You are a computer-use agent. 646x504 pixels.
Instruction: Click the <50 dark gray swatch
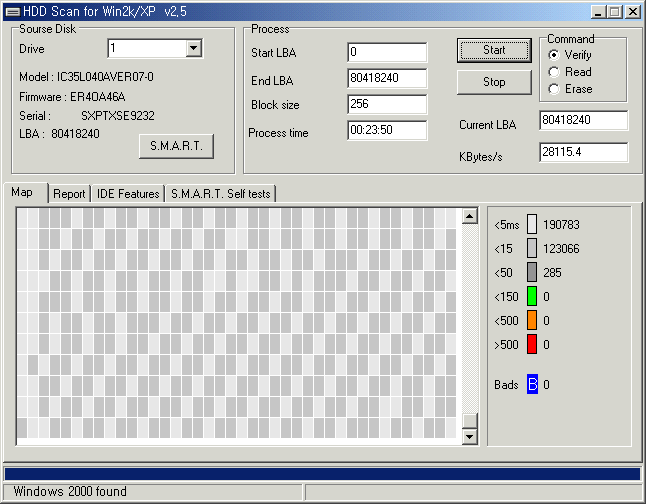coord(532,272)
